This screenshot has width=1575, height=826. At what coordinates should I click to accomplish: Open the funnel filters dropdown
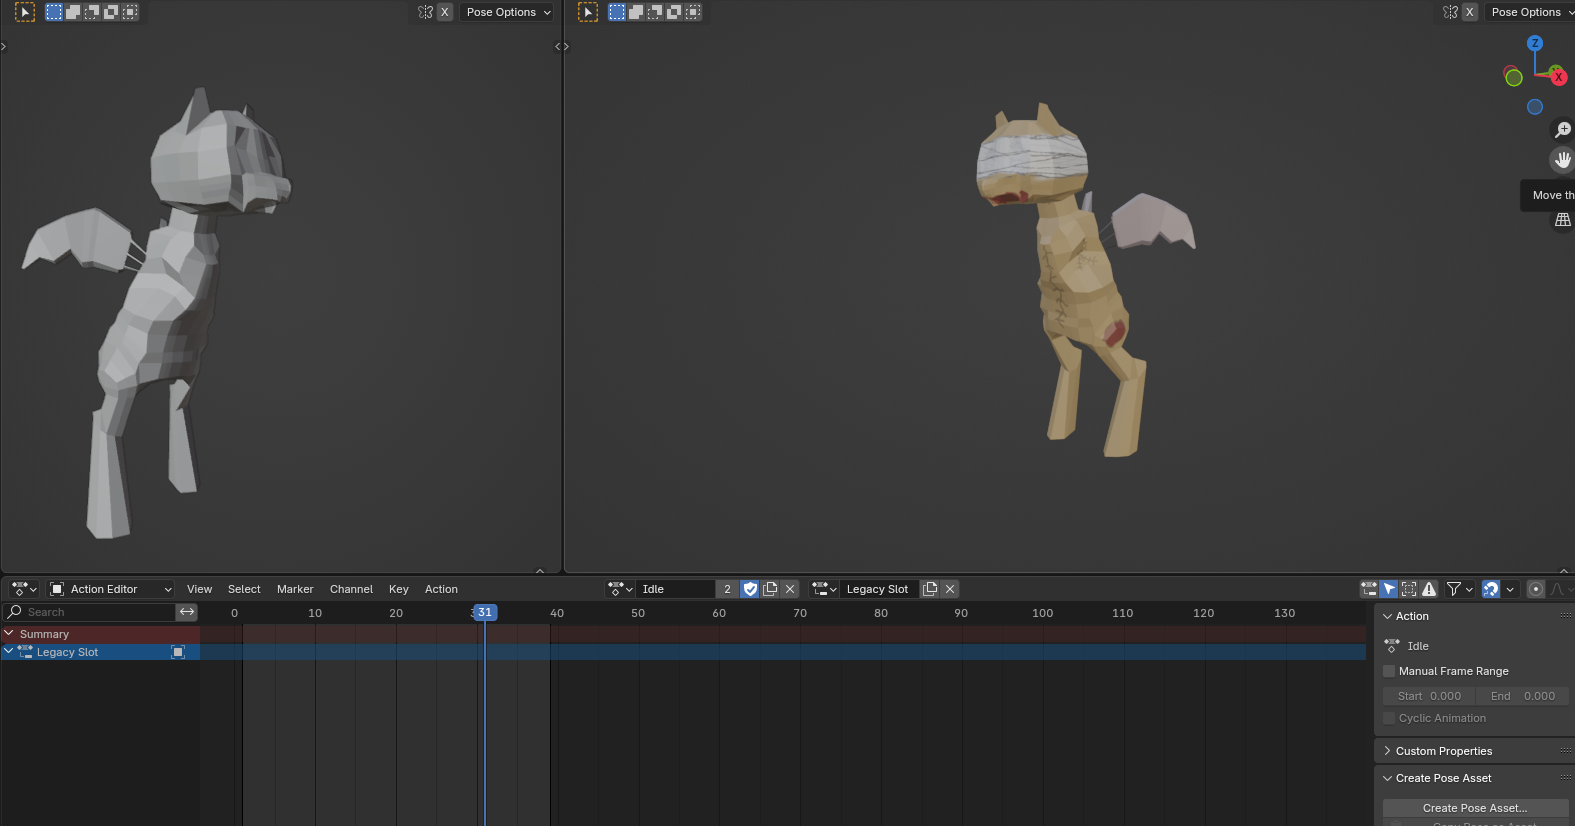pos(1460,589)
